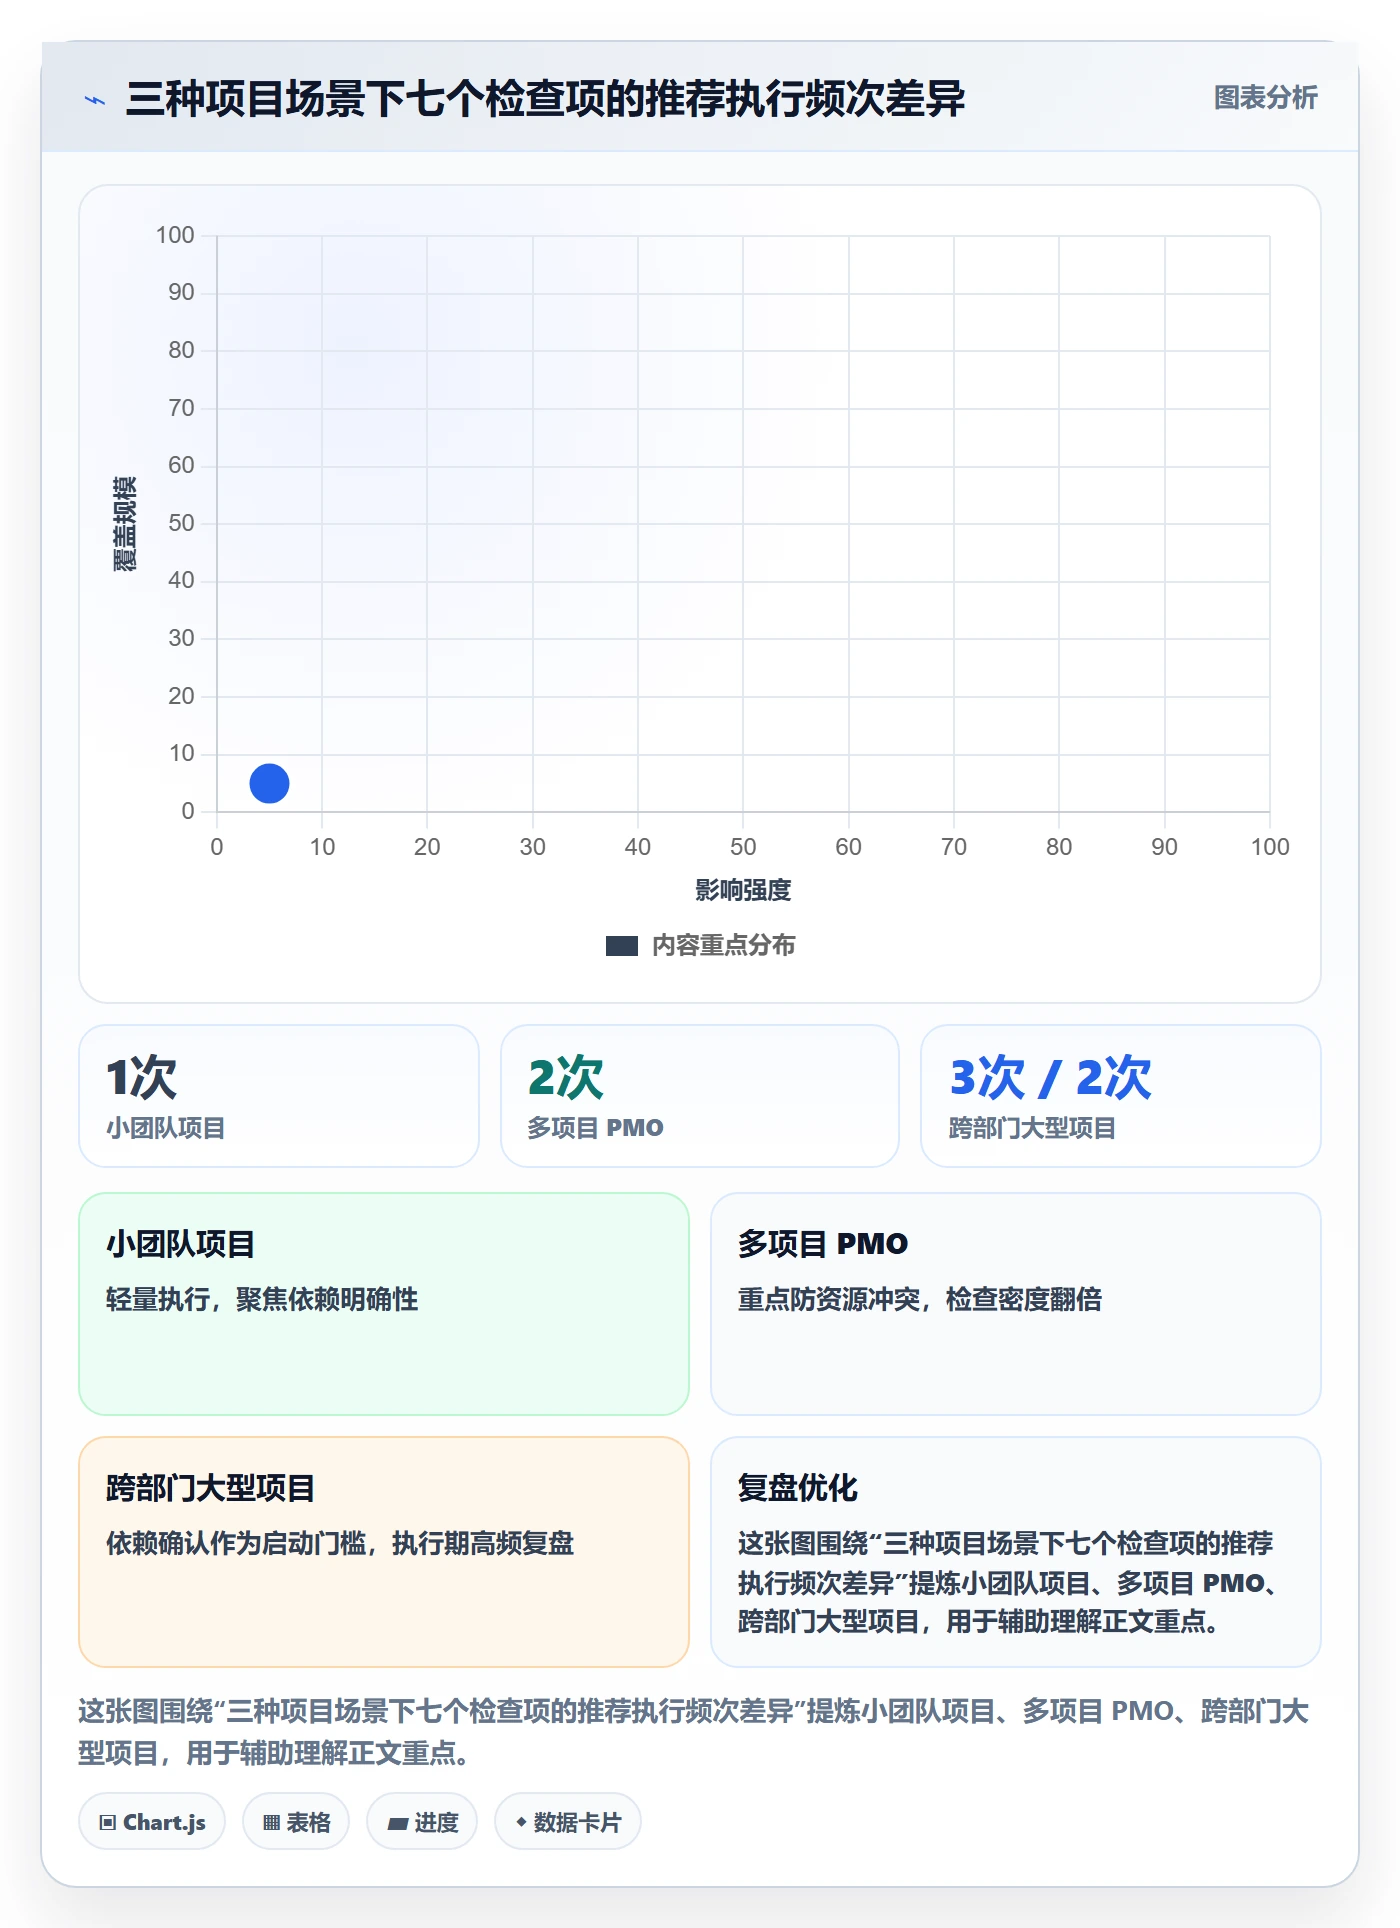The width and height of the screenshot is (1400, 1928).
Task: Select the blue data point in chart
Action: click(x=269, y=783)
